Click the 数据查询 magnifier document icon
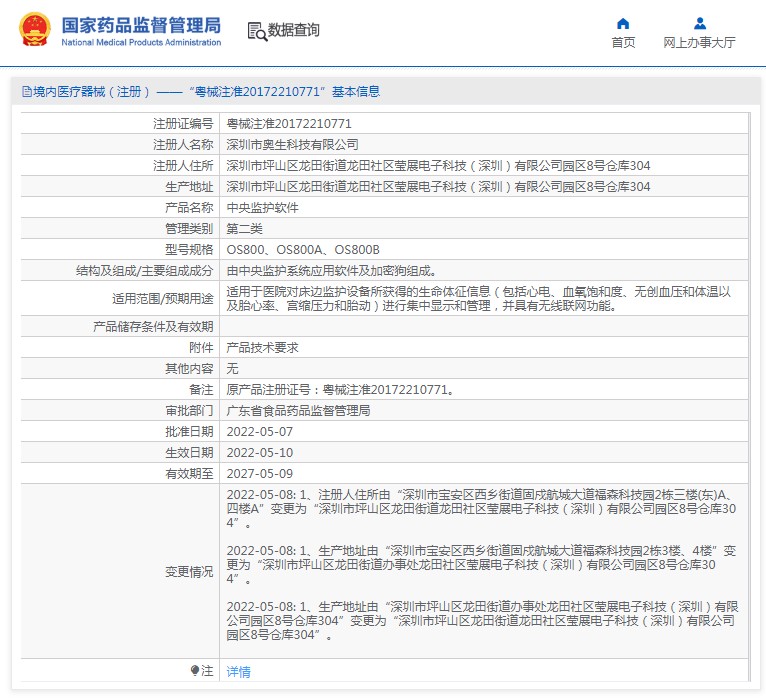The height and width of the screenshot is (700, 766). [x=257, y=31]
